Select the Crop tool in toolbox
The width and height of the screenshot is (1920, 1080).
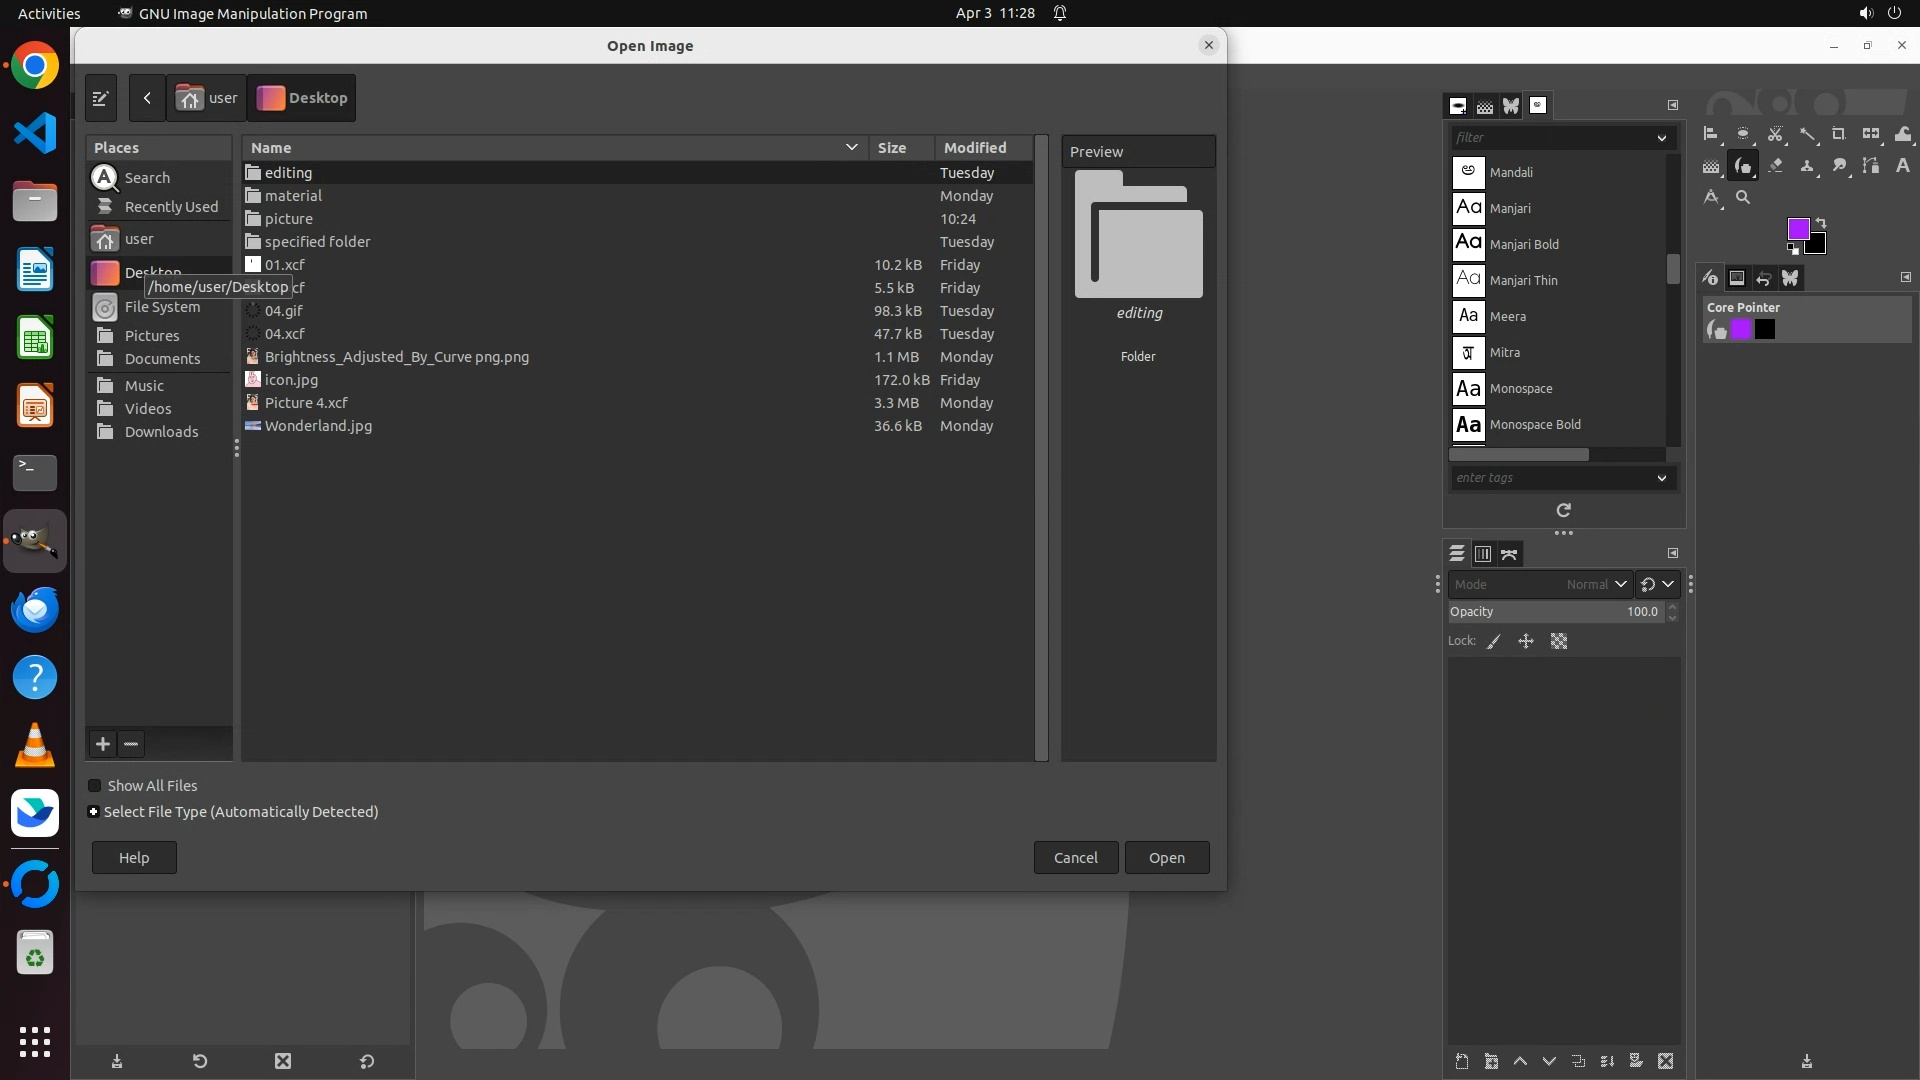coord(1838,134)
